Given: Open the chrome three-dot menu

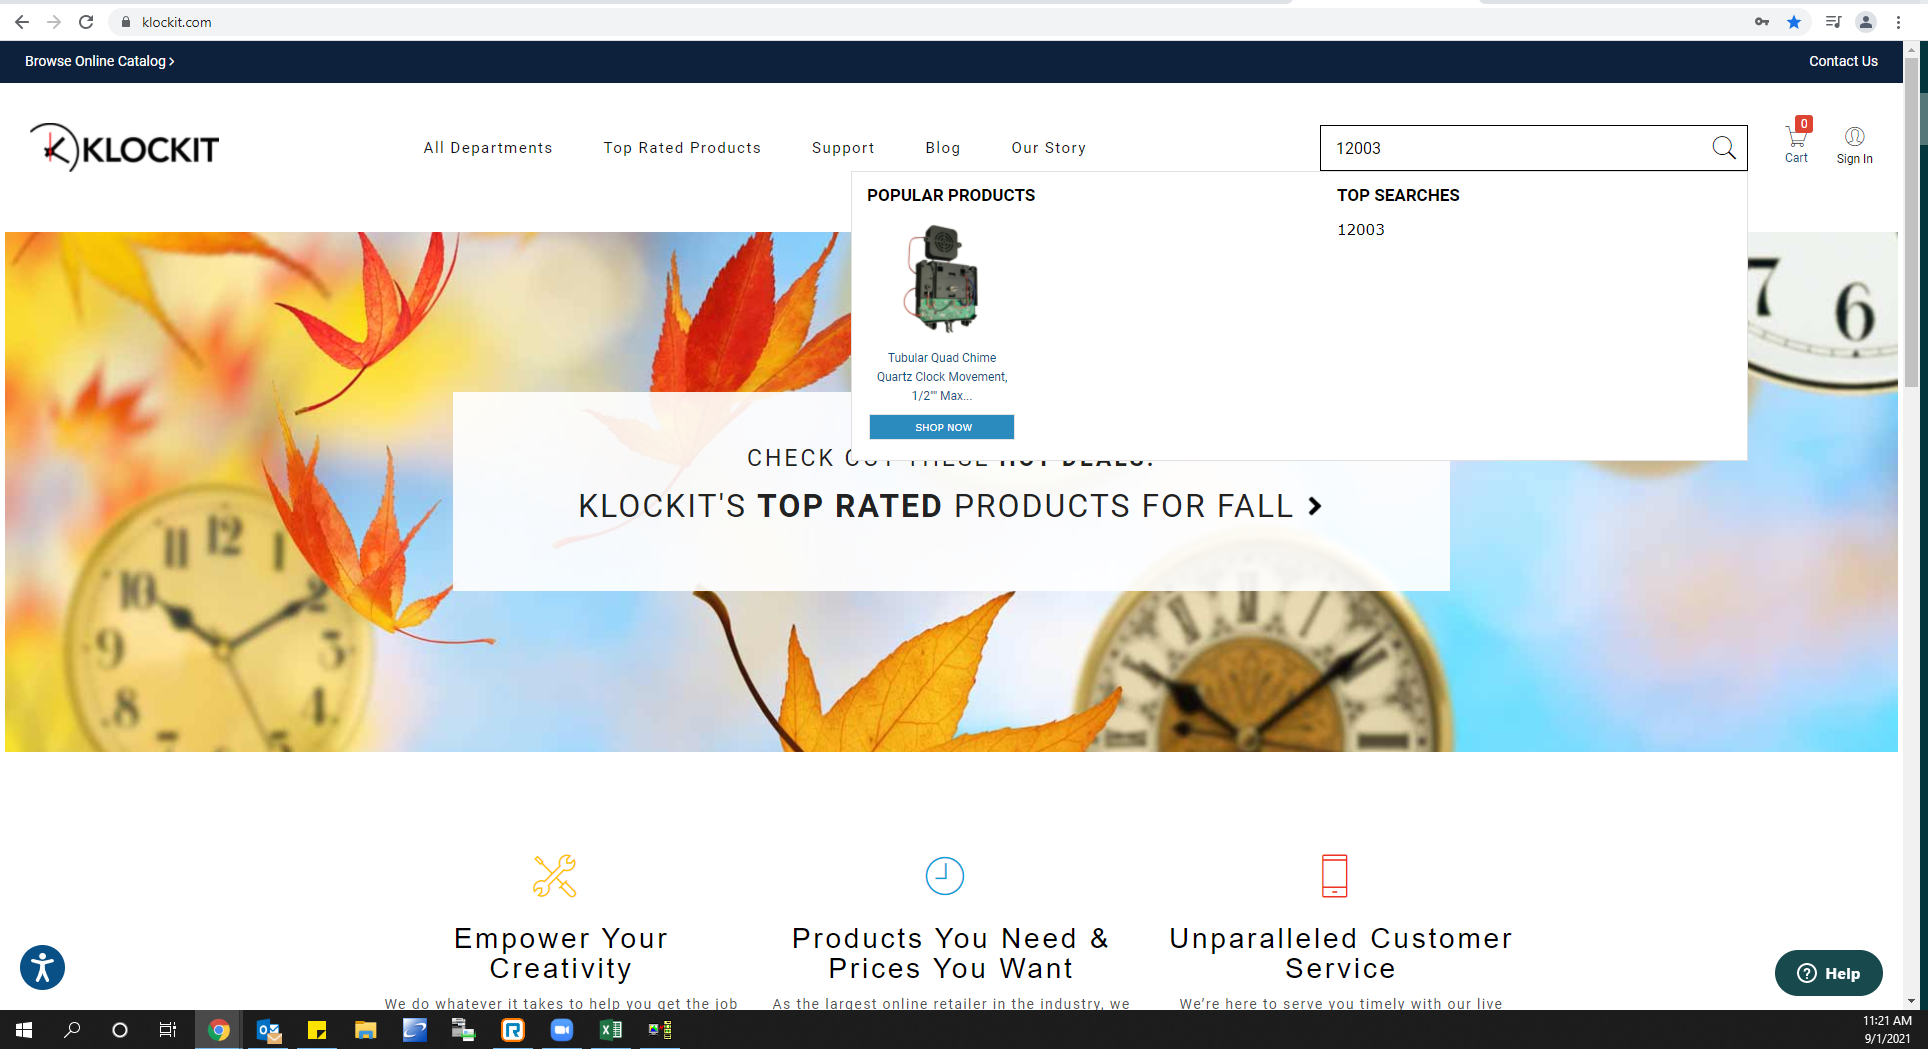Looking at the screenshot, I should pyautogui.click(x=1898, y=22).
